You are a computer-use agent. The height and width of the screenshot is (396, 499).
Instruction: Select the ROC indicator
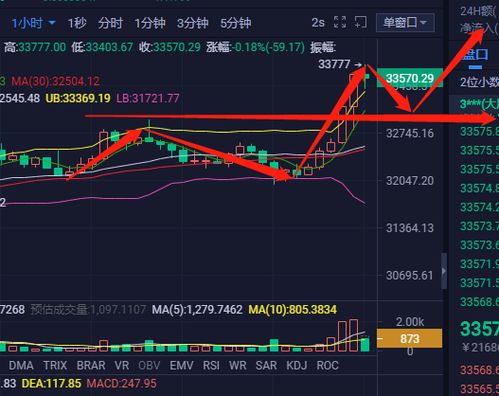click(328, 366)
